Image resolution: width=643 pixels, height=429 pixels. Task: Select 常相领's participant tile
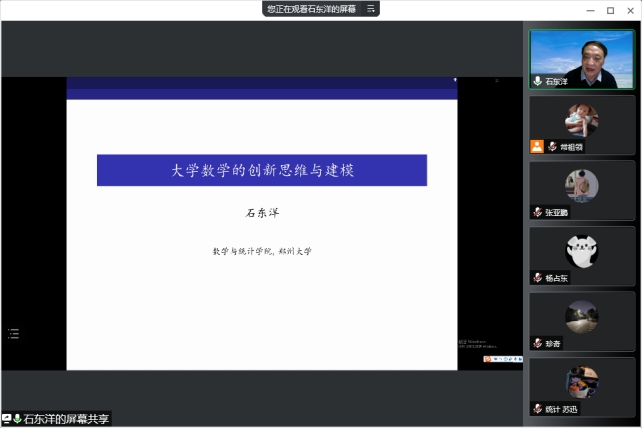click(581, 124)
